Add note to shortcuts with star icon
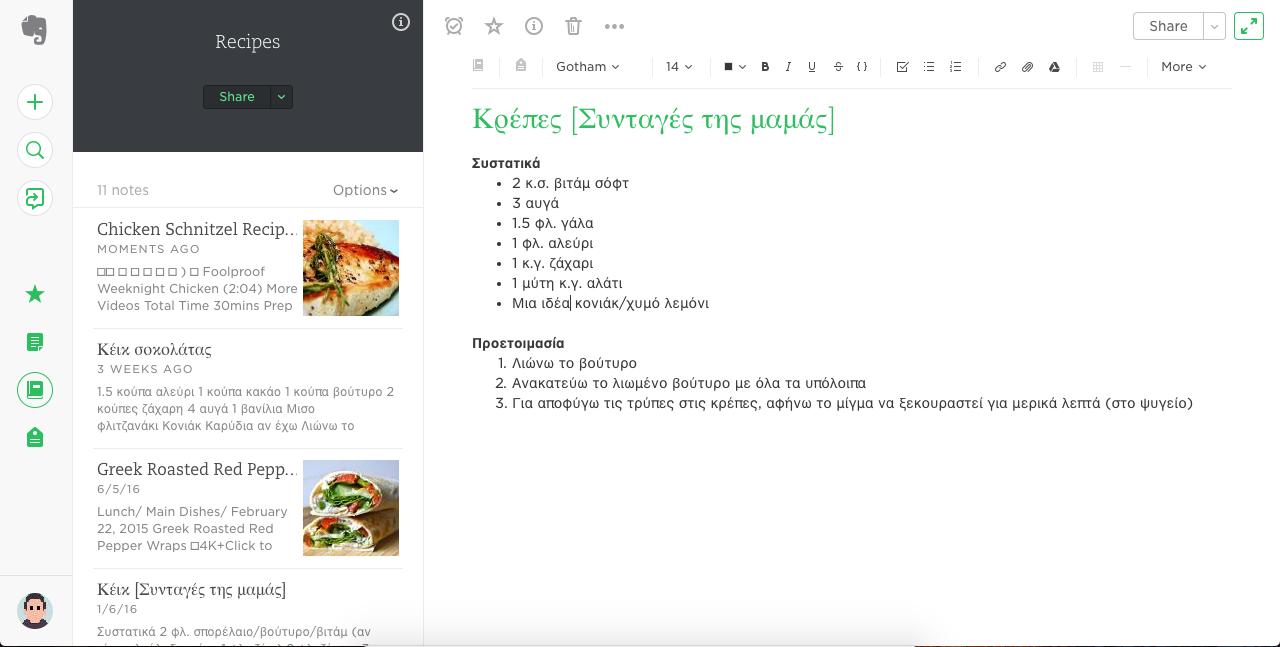1280x647 pixels. (x=494, y=26)
